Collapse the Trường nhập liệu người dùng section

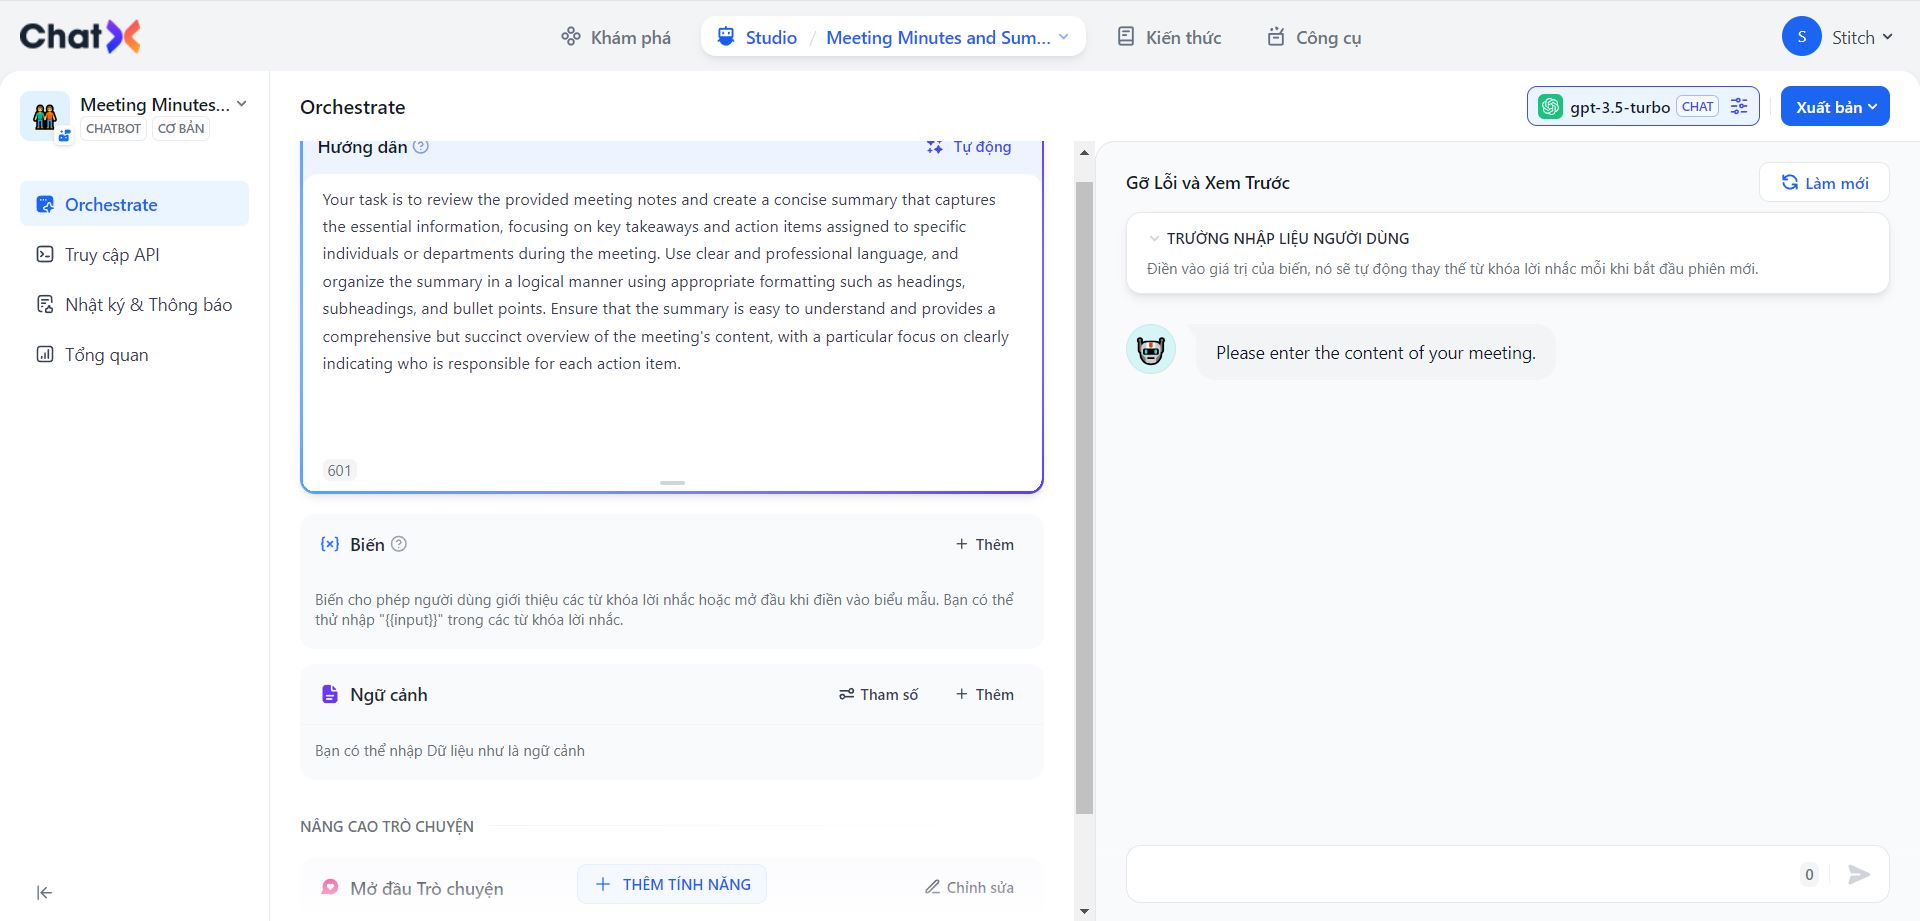click(1154, 239)
